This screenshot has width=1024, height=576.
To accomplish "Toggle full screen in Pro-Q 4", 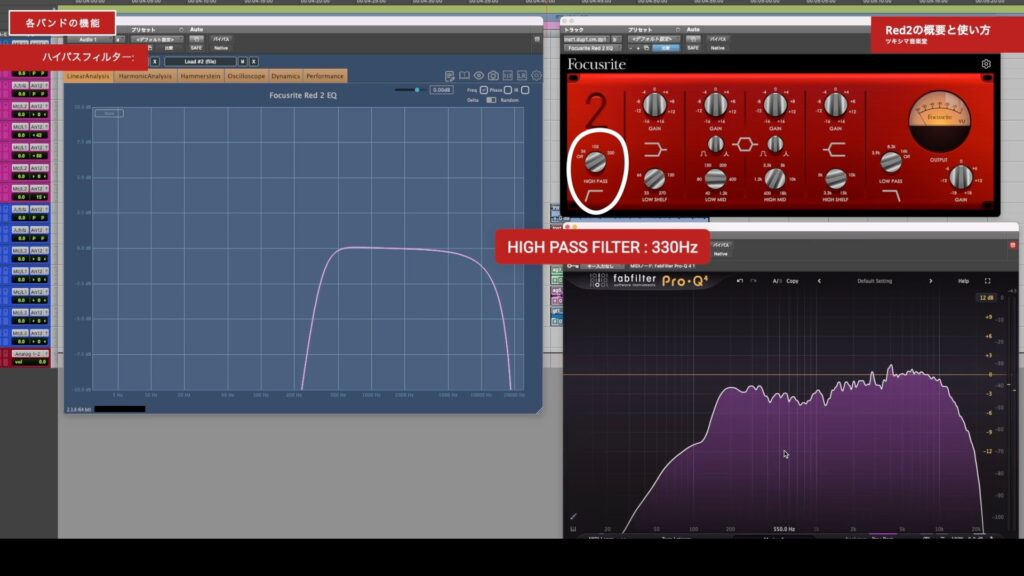I will (x=987, y=281).
